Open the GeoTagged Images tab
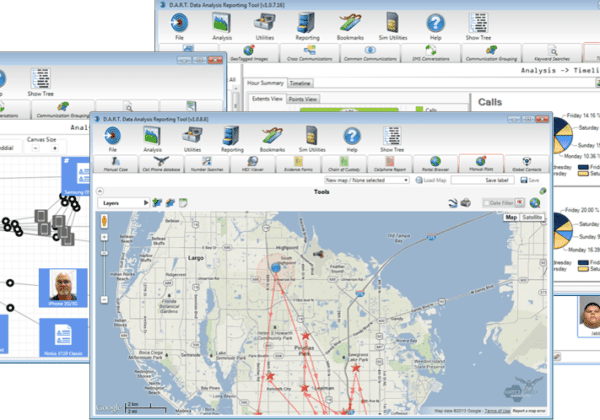 pos(249,53)
